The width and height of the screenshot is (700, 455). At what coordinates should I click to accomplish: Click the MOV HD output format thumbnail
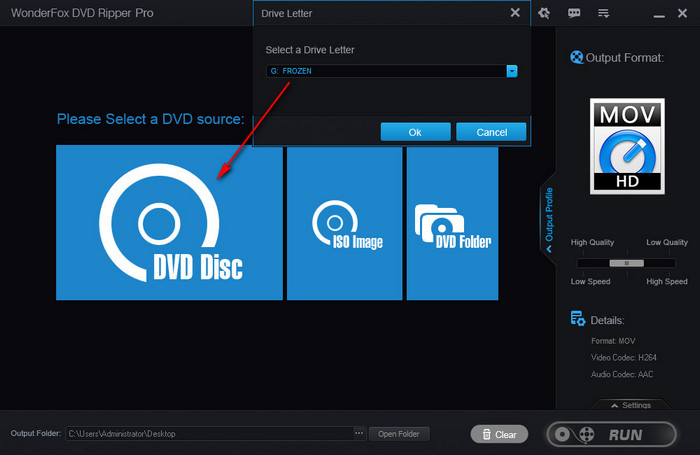(627, 146)
